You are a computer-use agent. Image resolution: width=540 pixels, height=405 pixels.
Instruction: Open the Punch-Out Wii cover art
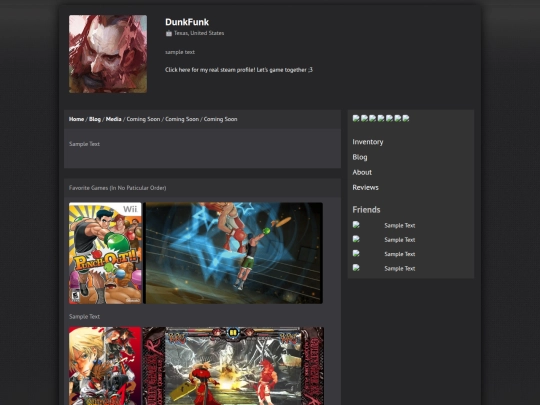pos(105,253)
